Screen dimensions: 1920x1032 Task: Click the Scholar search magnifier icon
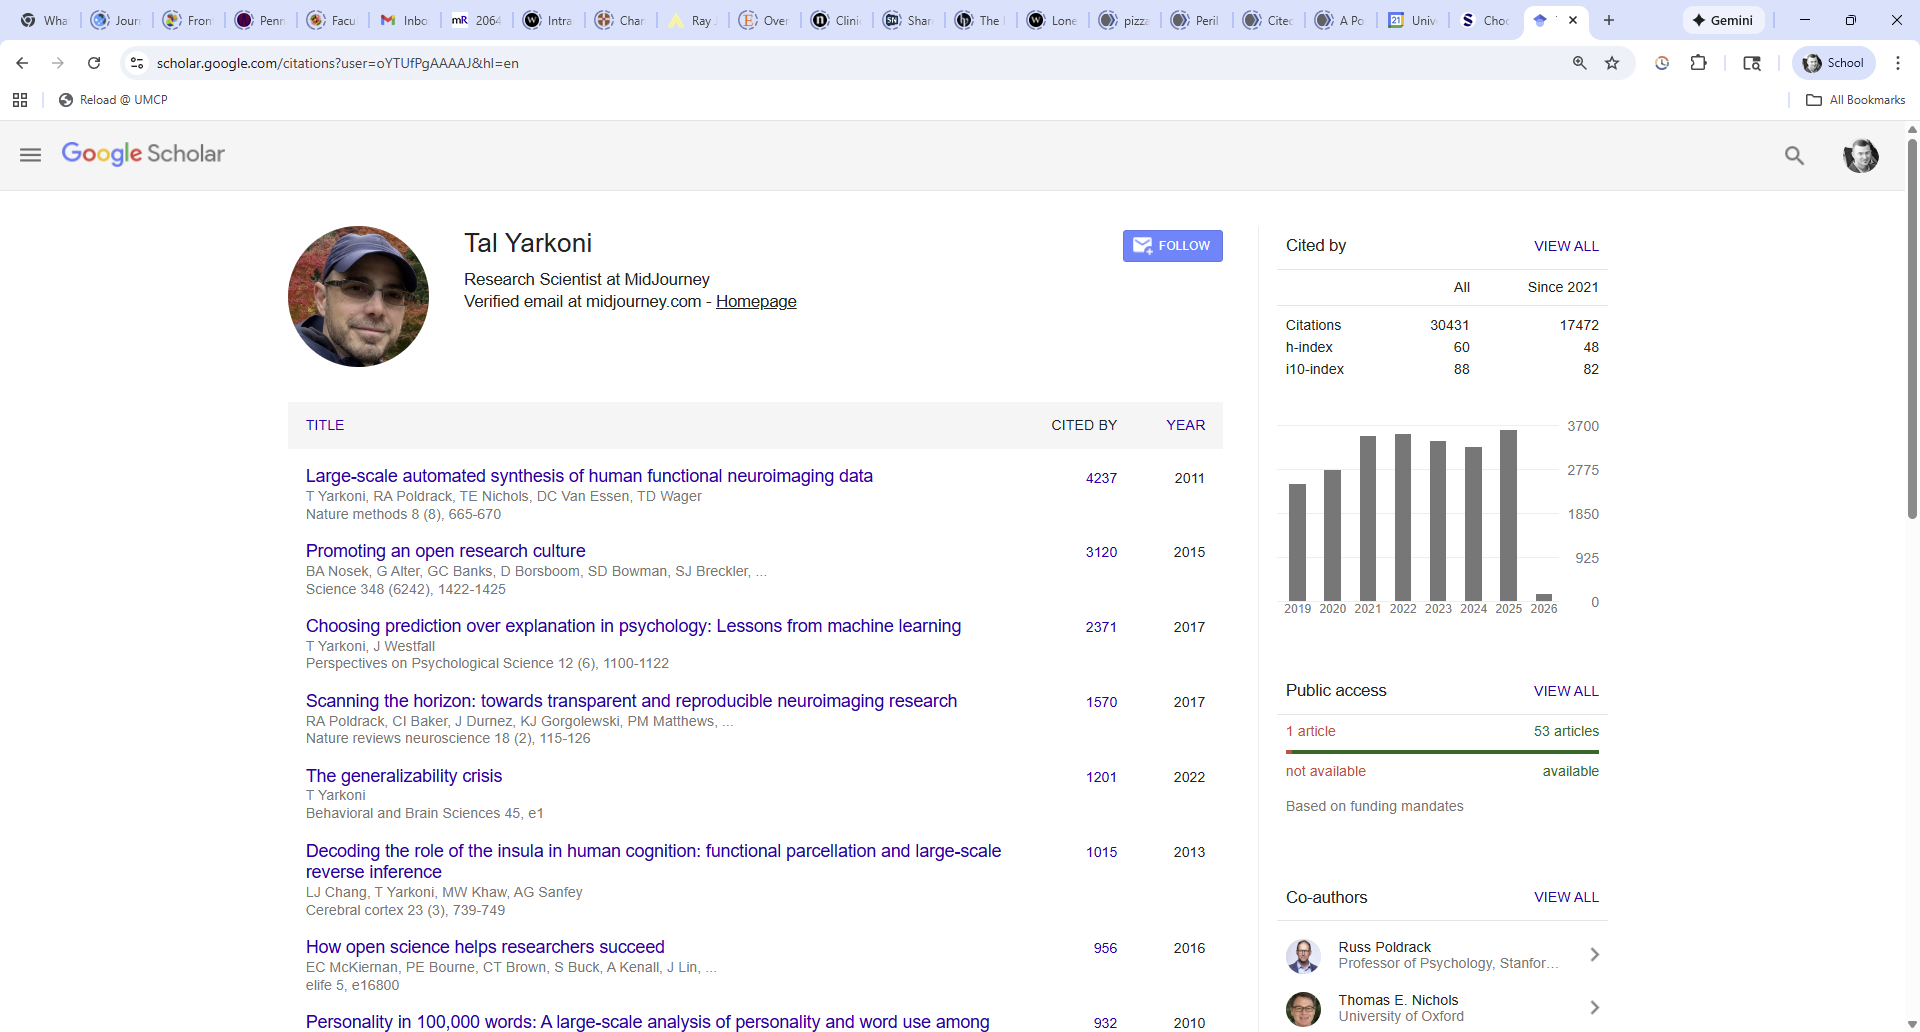click(x=1794, y=155)
